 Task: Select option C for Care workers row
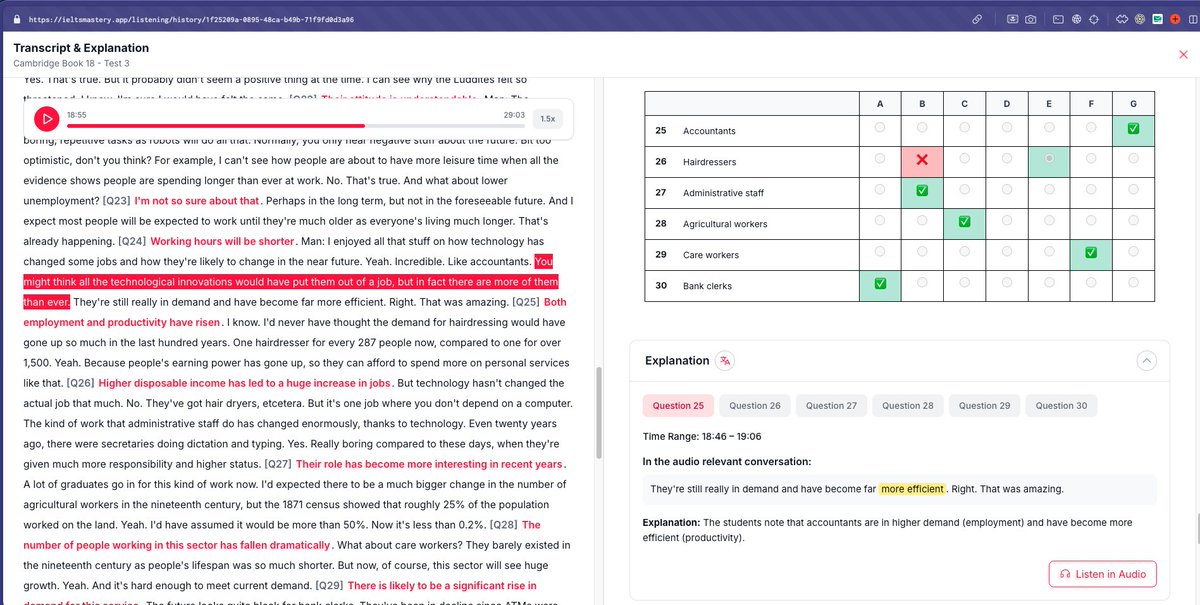click(964, 252)
